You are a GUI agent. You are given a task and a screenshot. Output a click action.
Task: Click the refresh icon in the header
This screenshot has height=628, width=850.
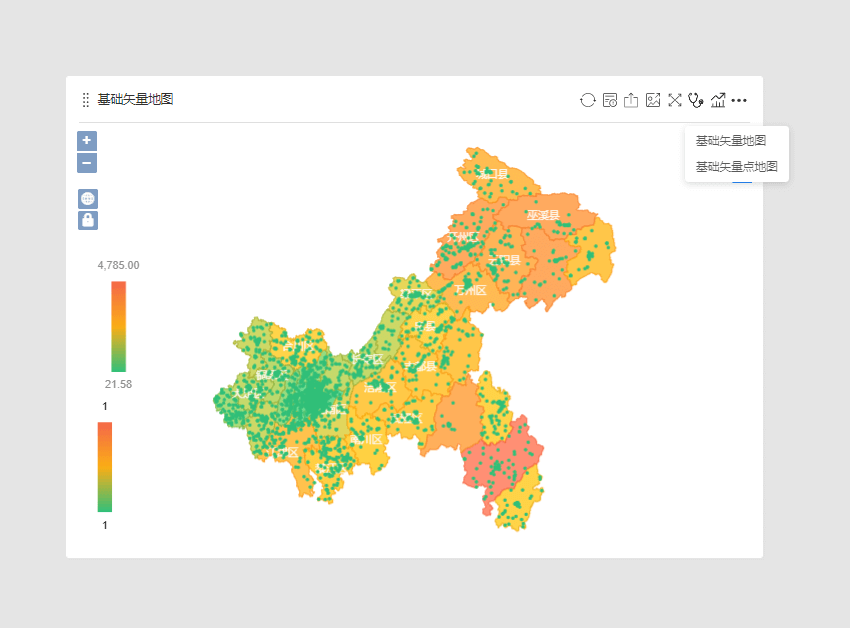pyautogui.click(x=588, y=100)
